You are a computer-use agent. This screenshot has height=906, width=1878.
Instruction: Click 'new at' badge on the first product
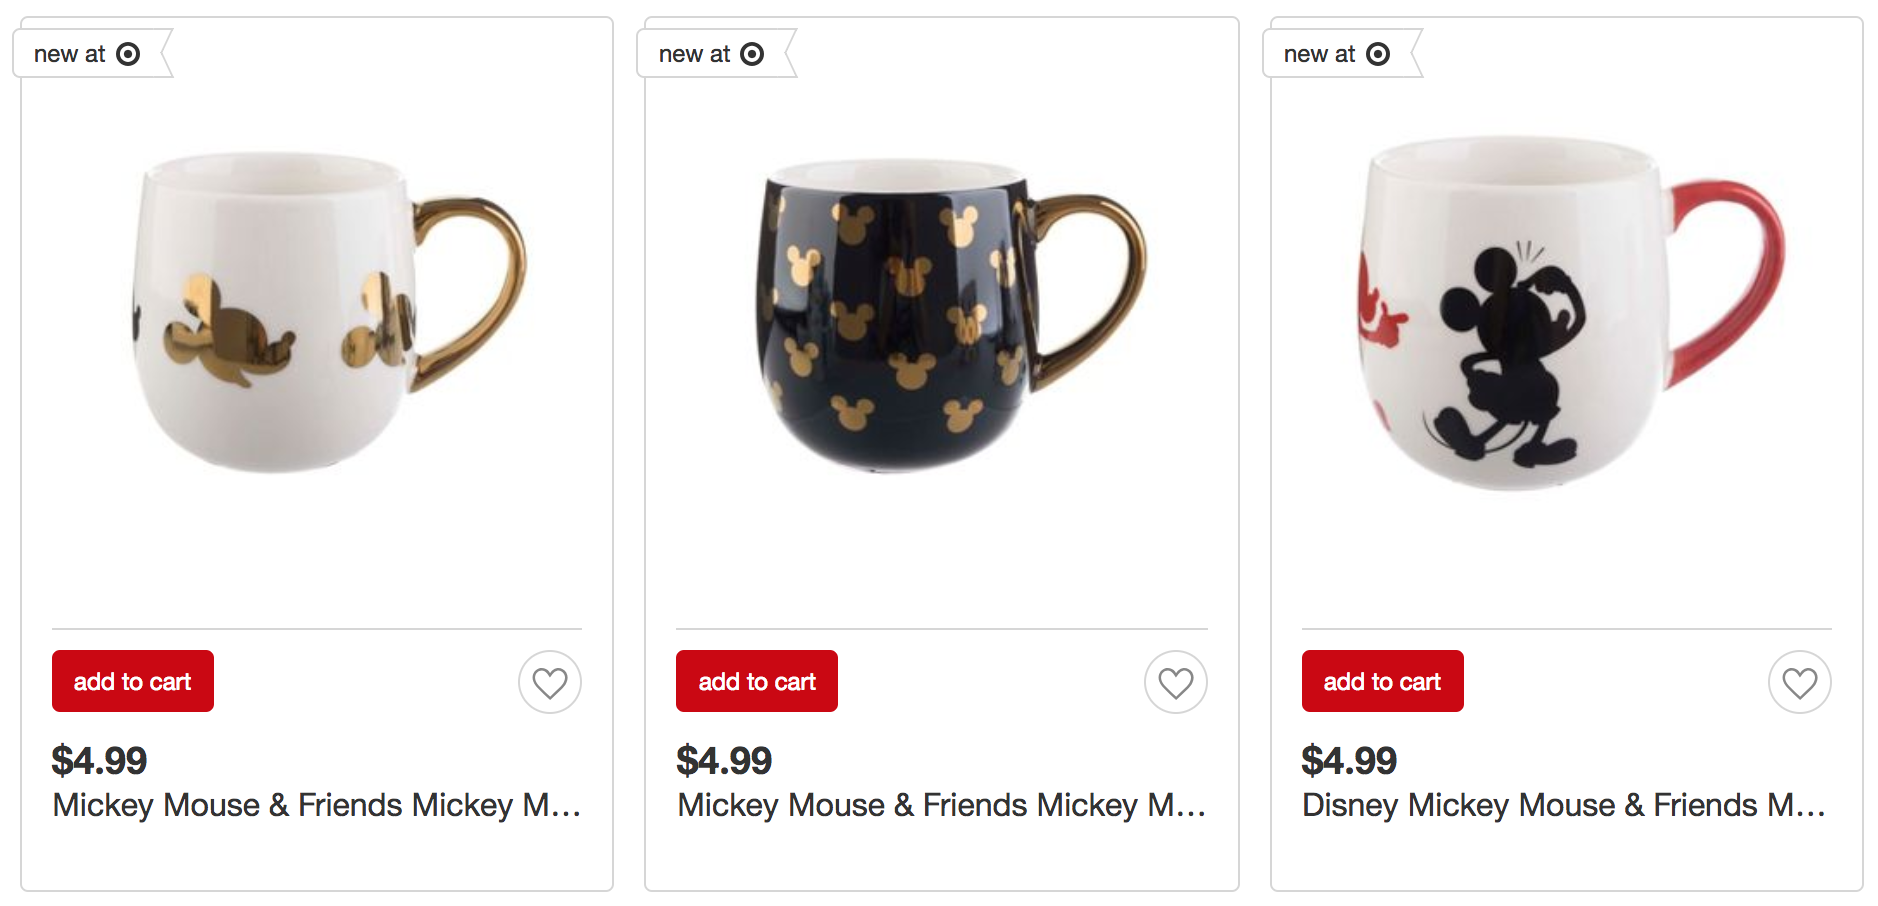70,54
